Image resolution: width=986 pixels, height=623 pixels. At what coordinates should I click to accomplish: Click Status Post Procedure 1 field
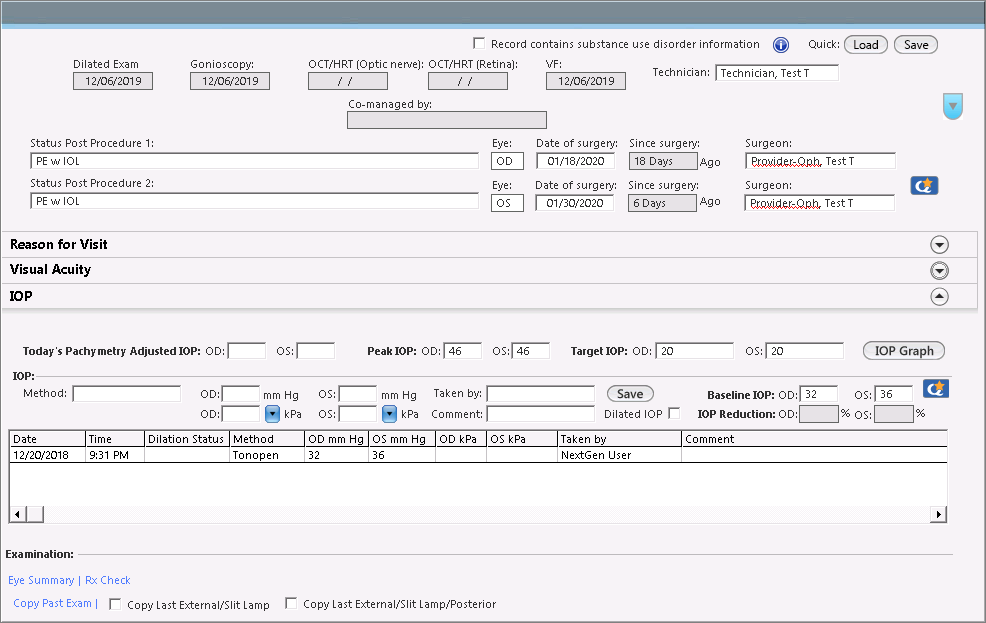(x=255, y=161)
